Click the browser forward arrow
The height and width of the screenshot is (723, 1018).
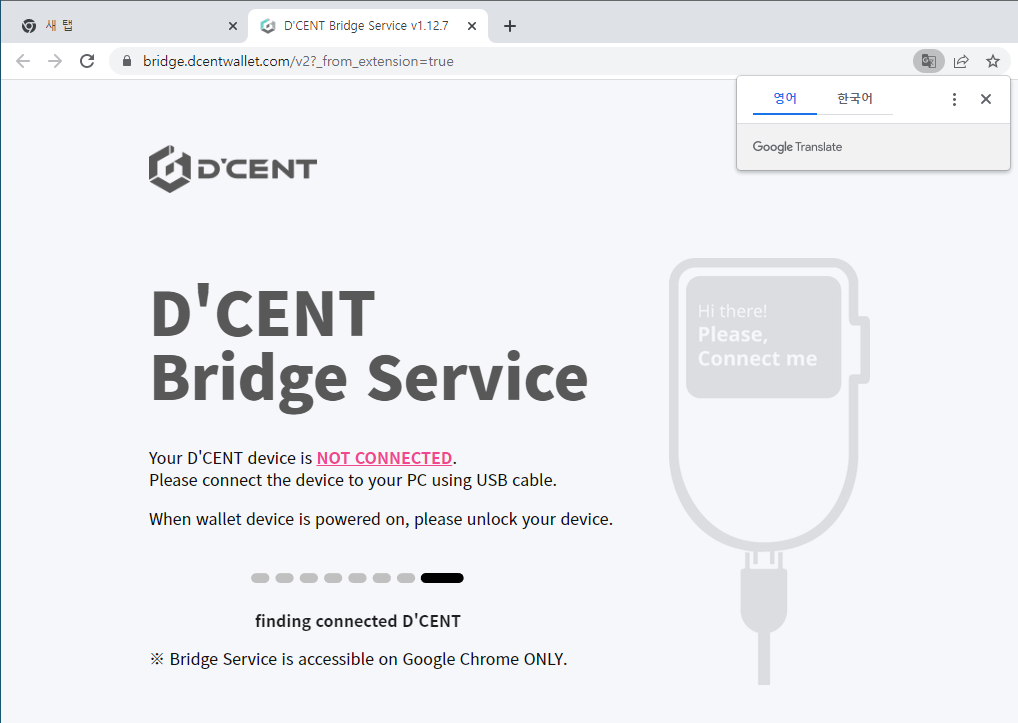[55, 61]
